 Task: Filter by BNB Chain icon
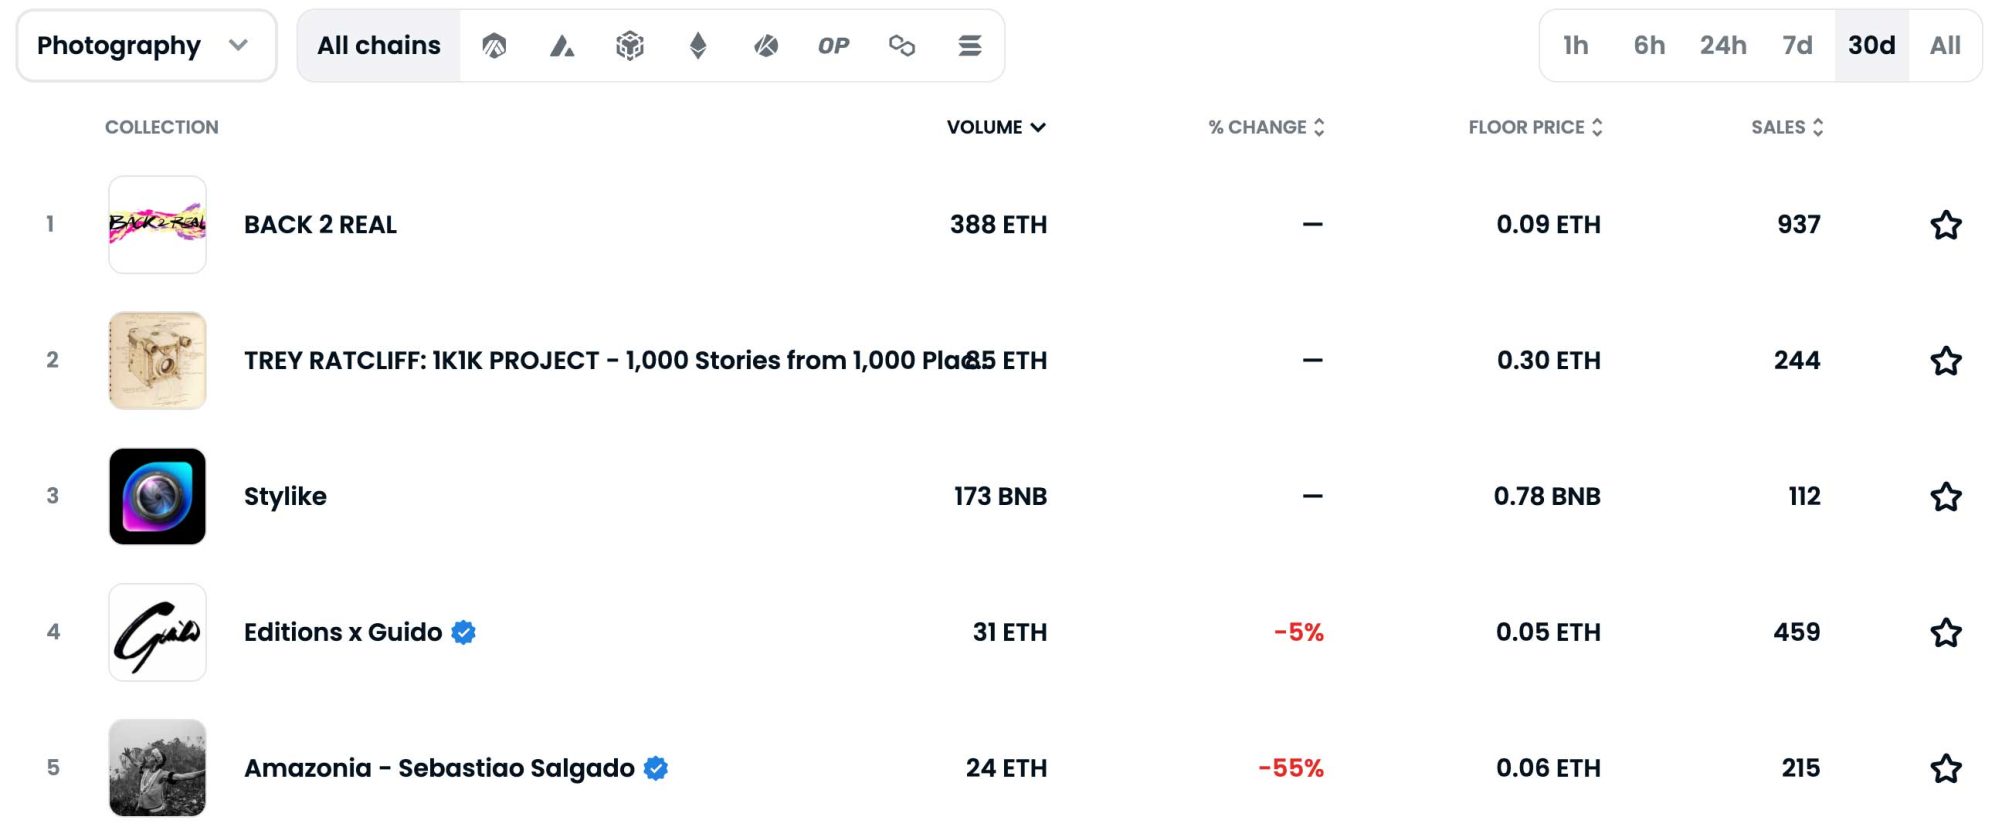point(630,46)
